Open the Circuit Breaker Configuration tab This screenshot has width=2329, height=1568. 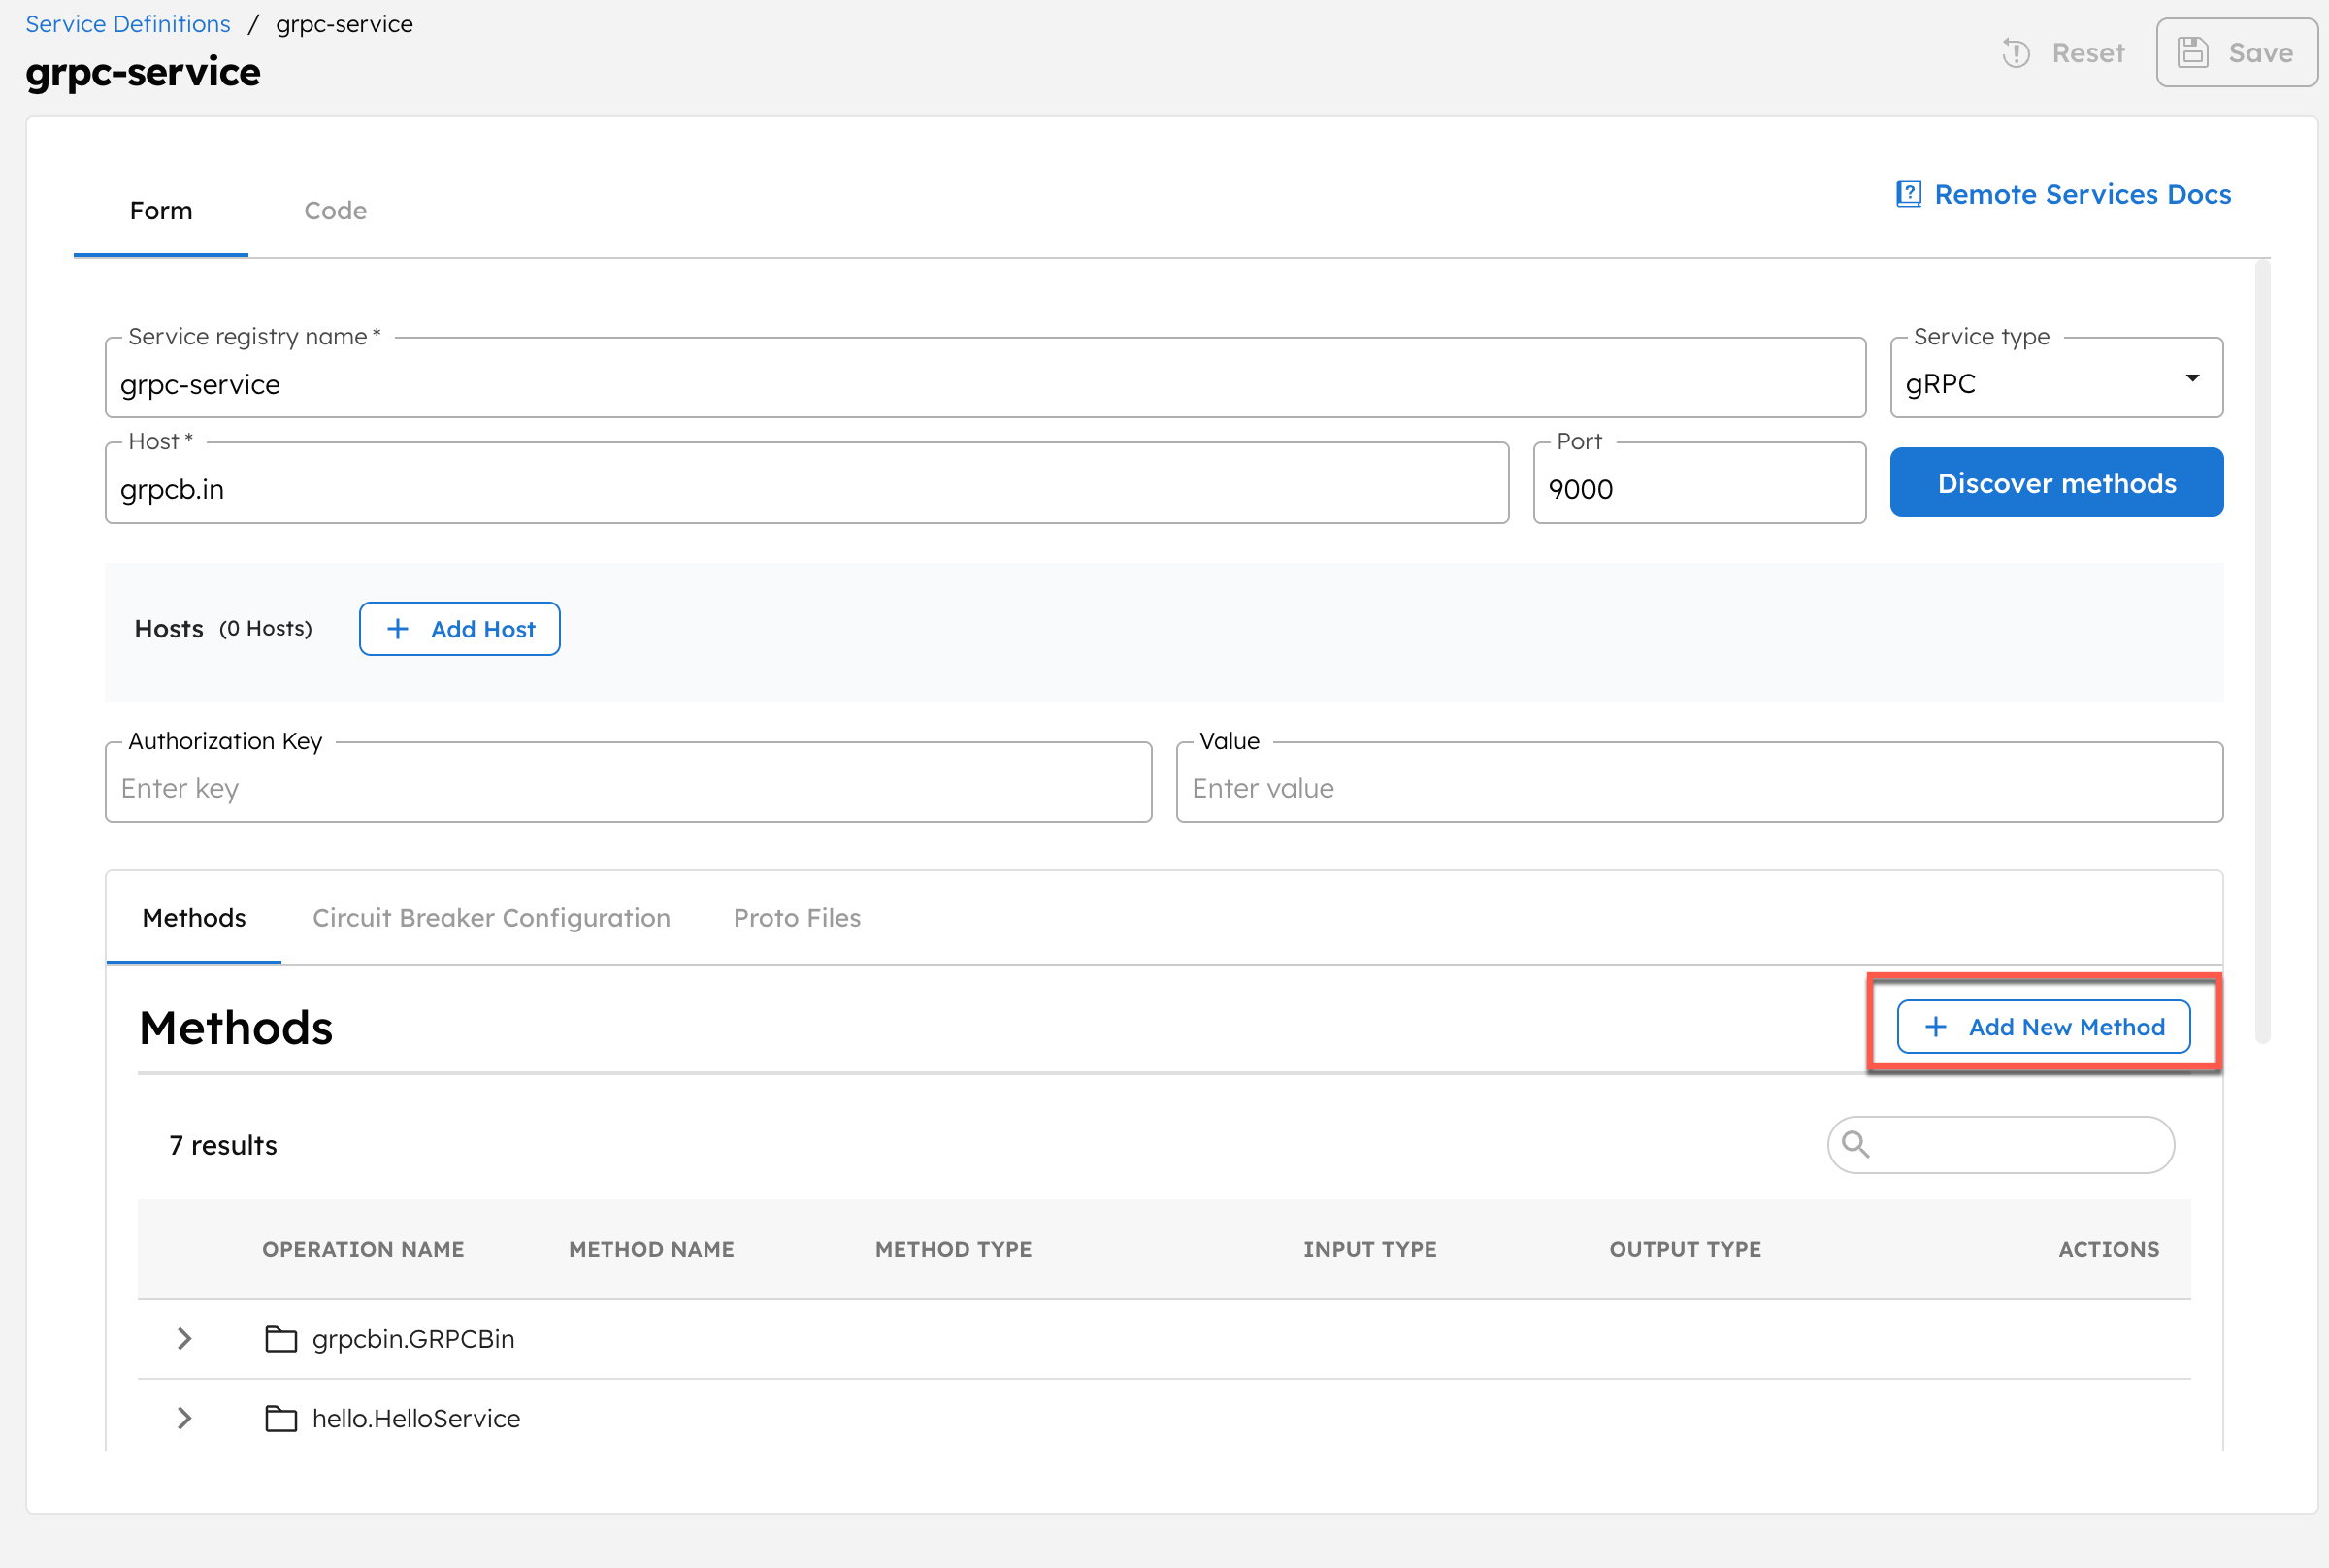(x=490, y=917)
